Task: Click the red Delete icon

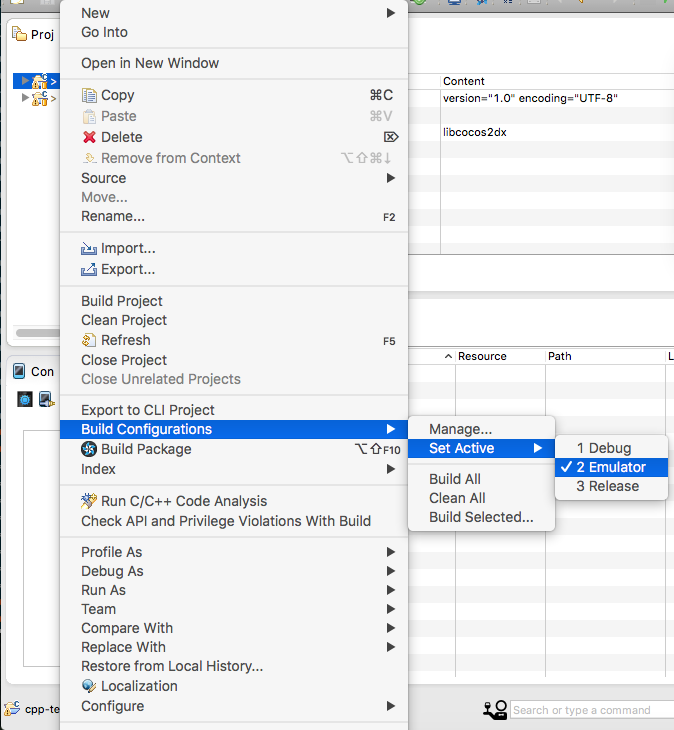Action: tap(89, 138)
